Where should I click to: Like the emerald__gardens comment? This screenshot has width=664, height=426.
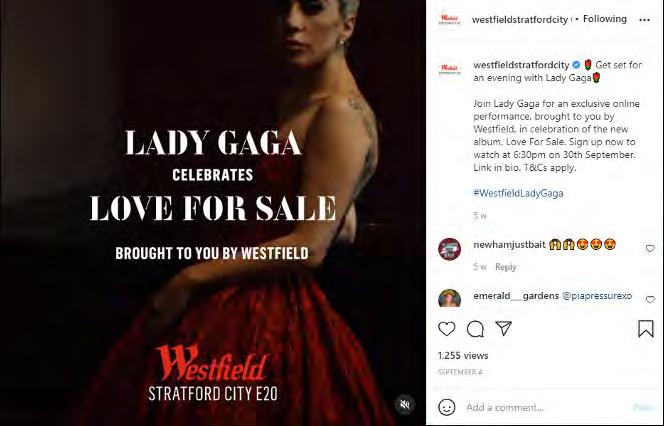click(x=650, y=299)
